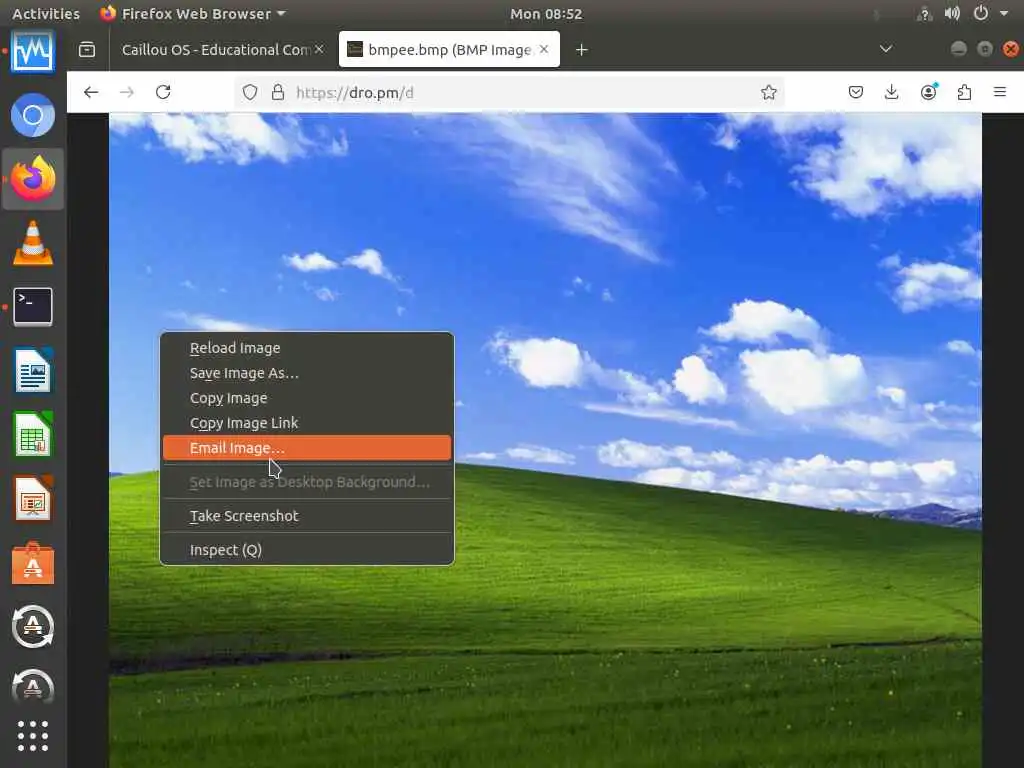Expand the system menu arrow
This screenshot has height=768, width=1024.
coord(1004,14)
